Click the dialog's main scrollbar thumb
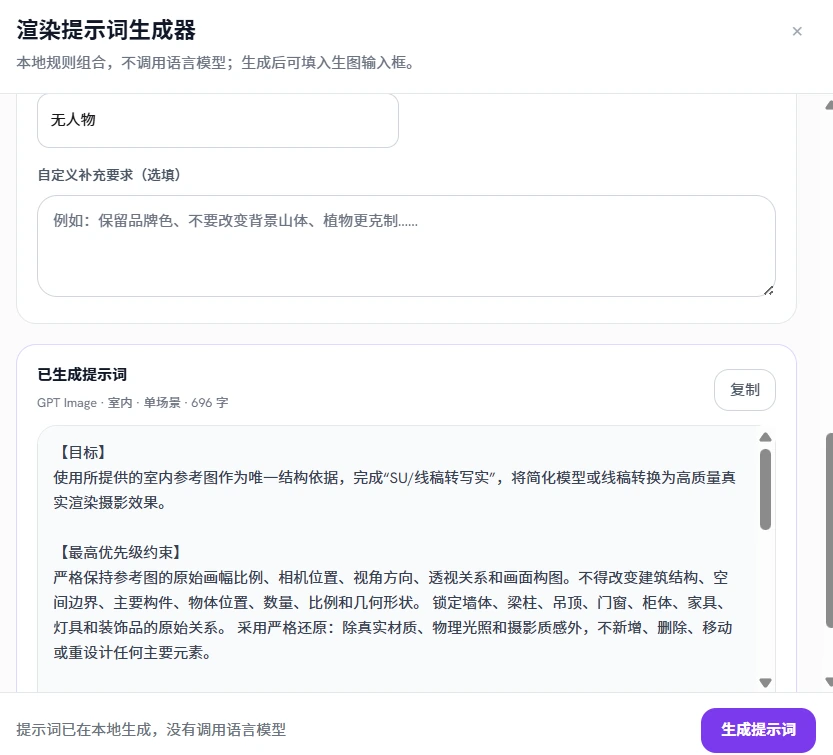Screen dimensions: 833x755 click(x=829, y=530)
